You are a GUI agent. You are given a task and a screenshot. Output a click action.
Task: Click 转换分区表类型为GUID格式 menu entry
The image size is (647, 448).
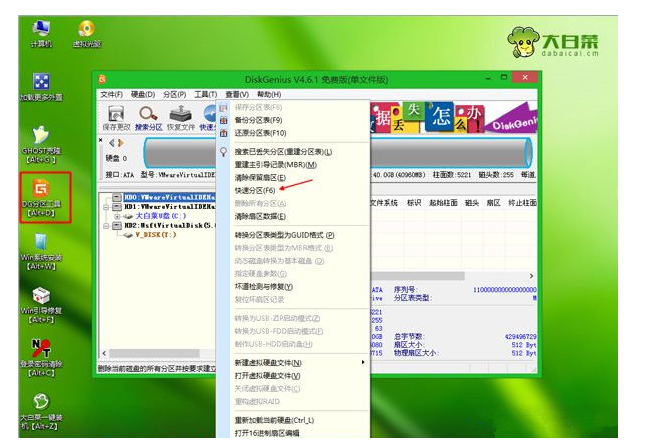[x=284, y=235]
